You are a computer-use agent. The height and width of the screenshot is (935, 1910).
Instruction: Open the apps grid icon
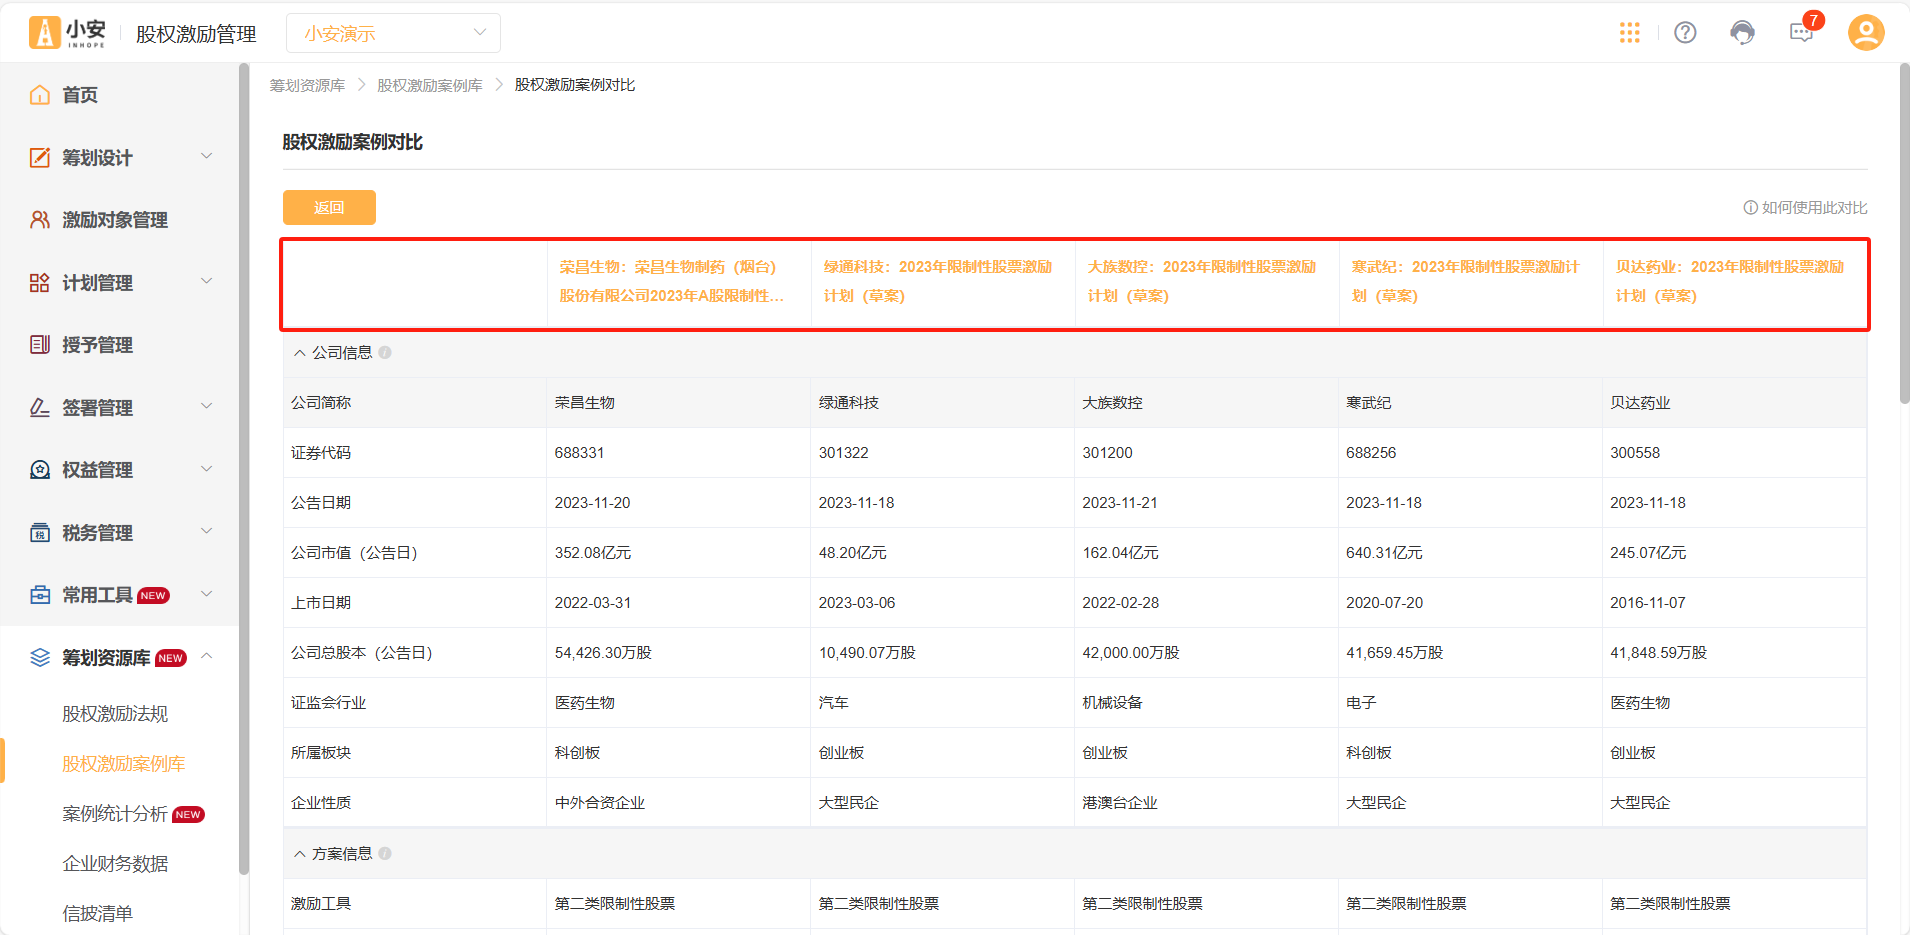click(1630, 33)
